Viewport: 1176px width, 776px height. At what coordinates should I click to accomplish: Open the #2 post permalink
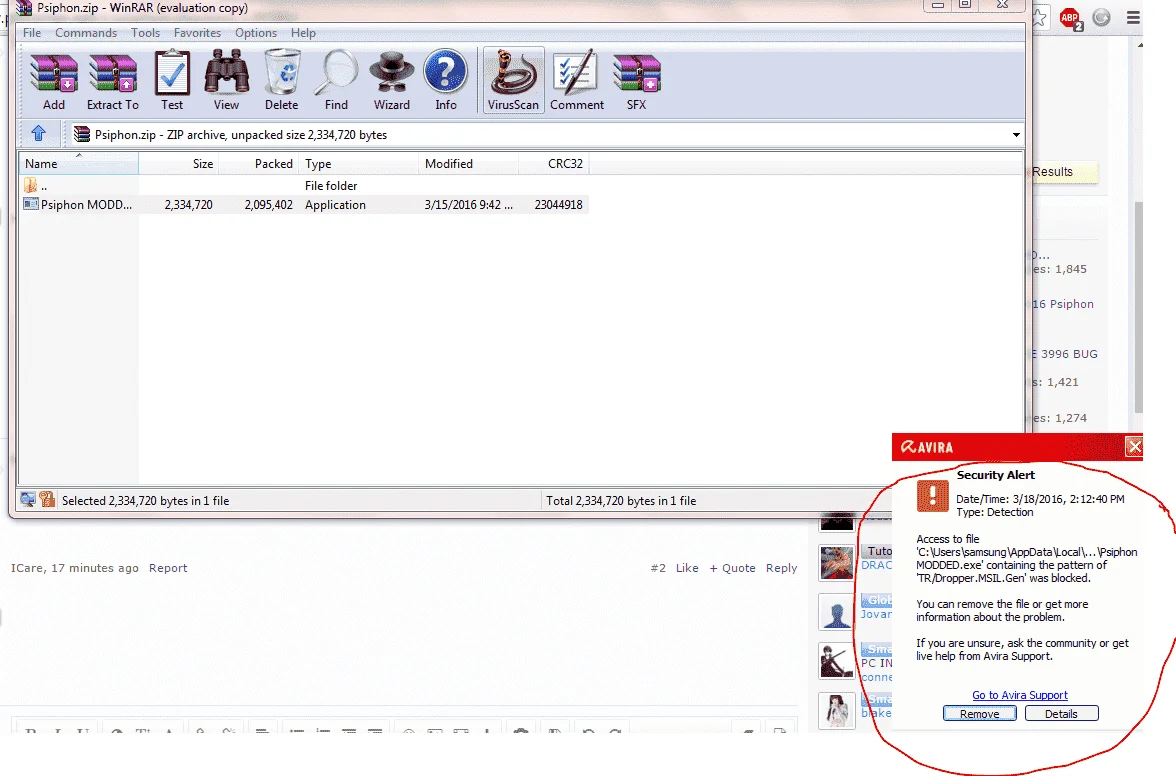(x=658, y=568)
